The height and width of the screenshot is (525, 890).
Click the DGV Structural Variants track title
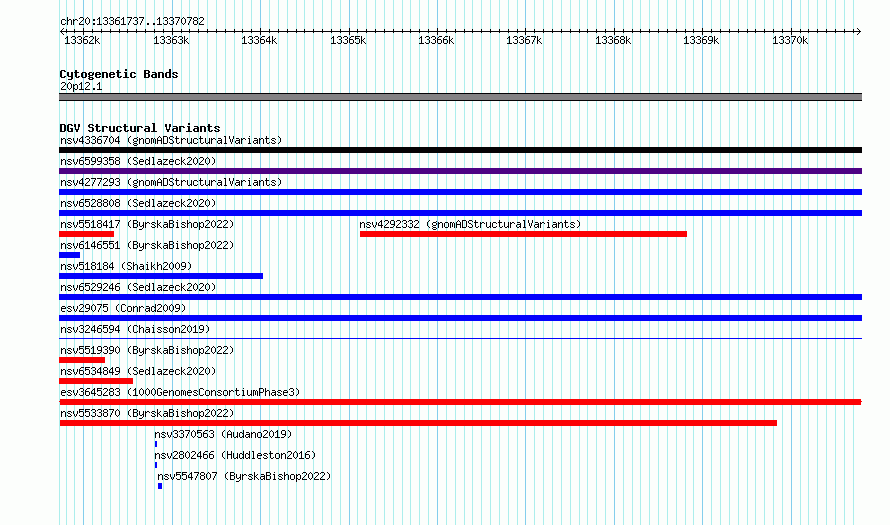140,128
